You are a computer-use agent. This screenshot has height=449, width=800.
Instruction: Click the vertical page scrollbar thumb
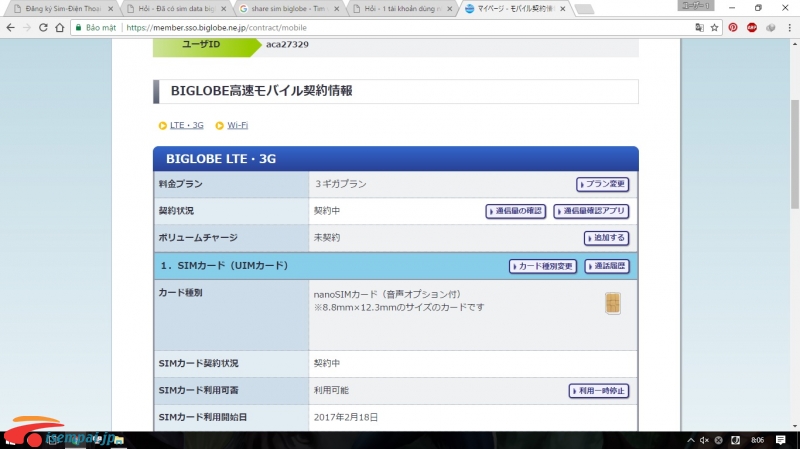(x=795, y=154)
